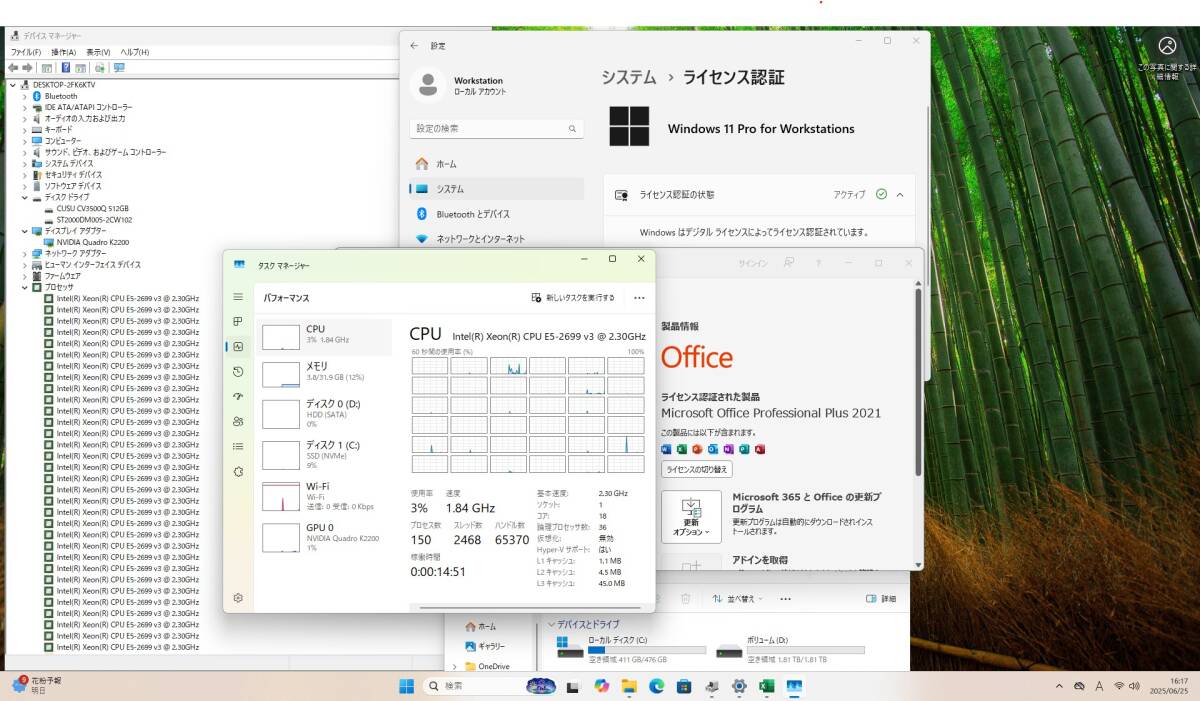Collapse the デバイスとドライブ group in Explorer
Image resolution: width=1200 pixels, height=701 pixels.
[x=551, y=625]
